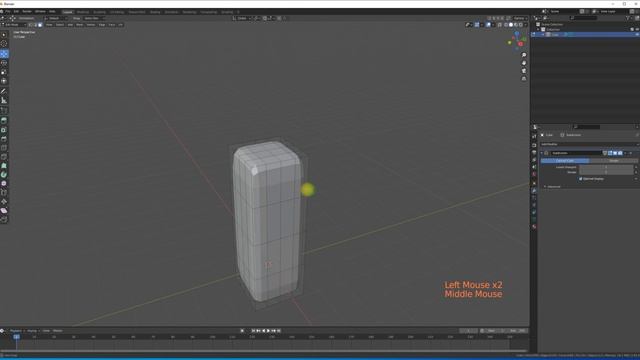Switch to face select mode
Image resolution: width=640 pixels, height=360 pixels.
click(40, 25)
